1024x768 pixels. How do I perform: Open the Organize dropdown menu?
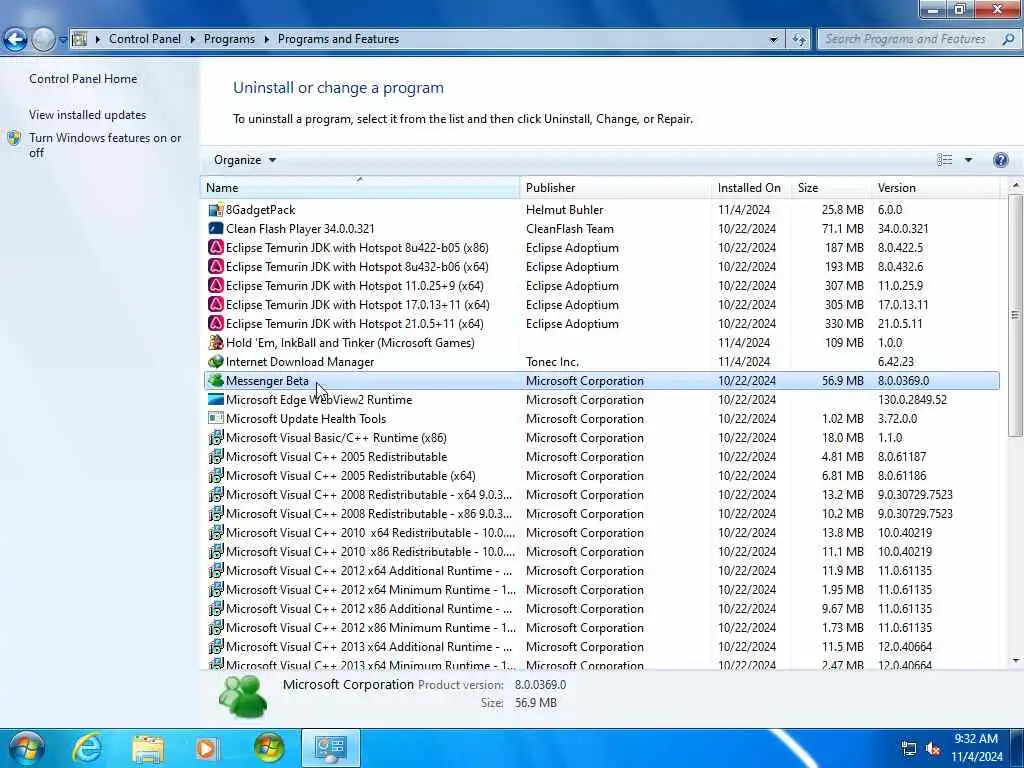245,160
